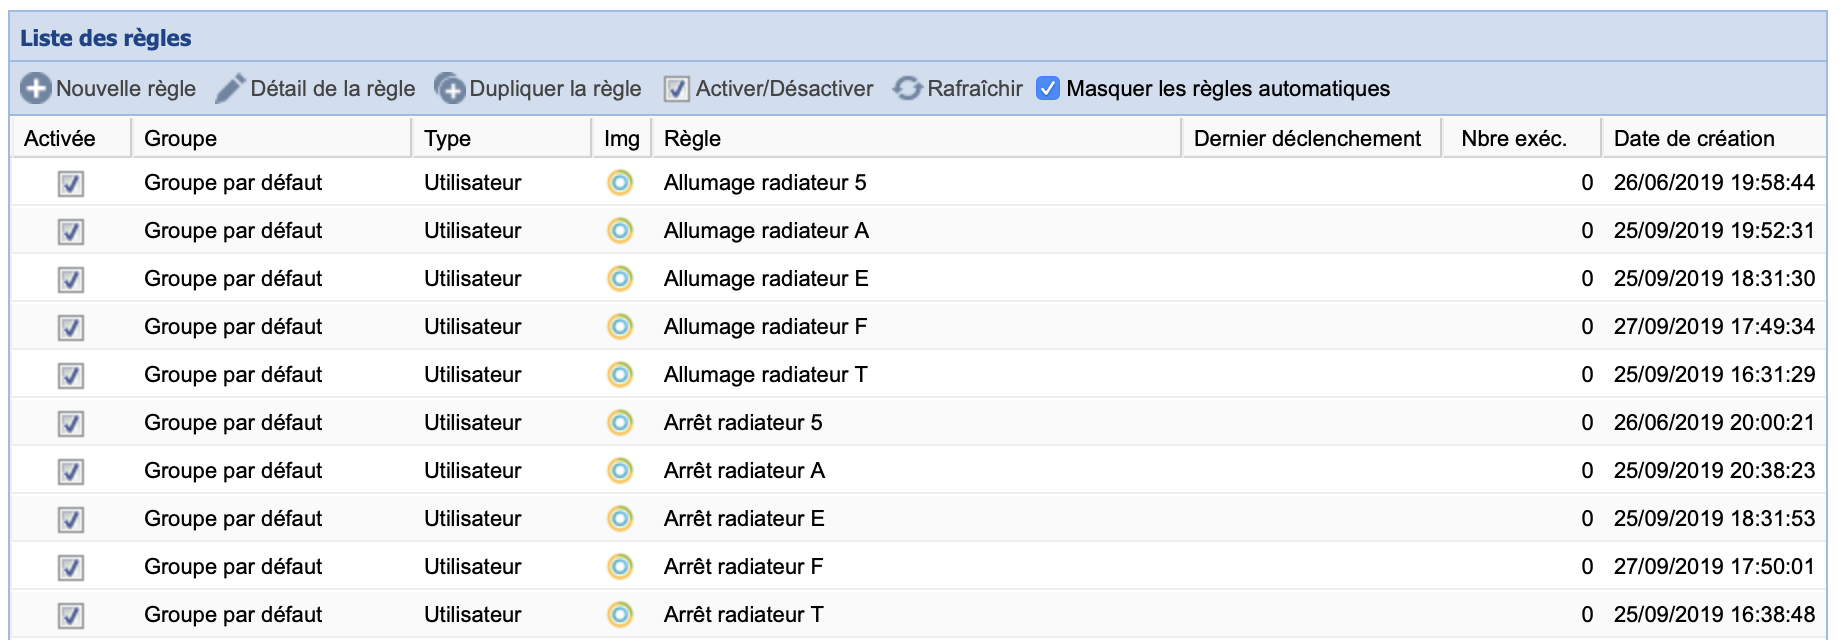Click rule image icon for Allumage radiateur 5

tap(620, 182)
